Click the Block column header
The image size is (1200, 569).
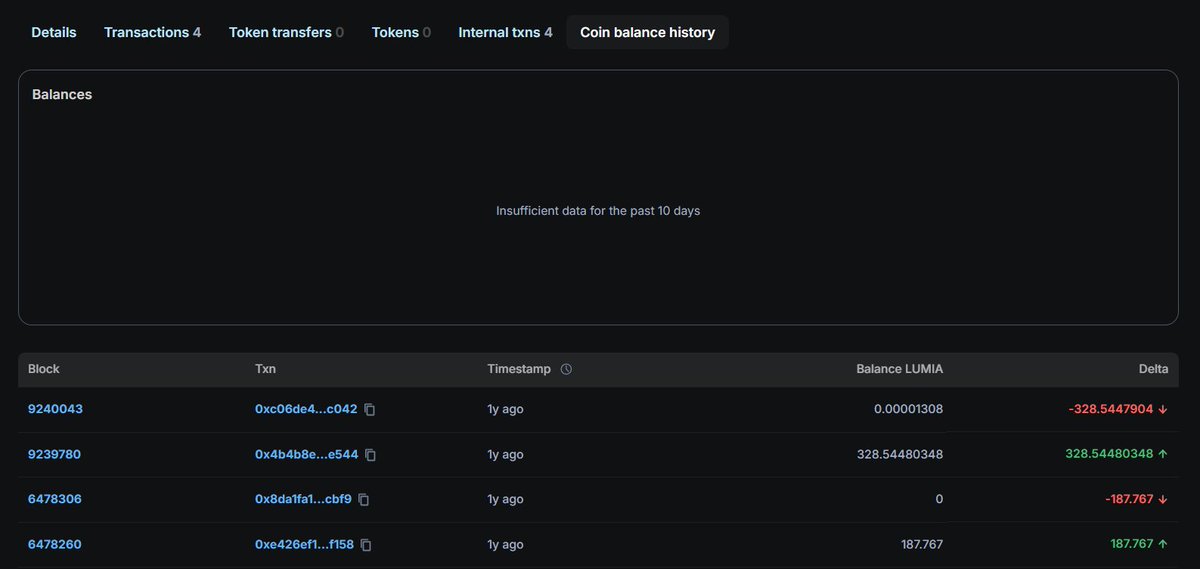point(44,369)
